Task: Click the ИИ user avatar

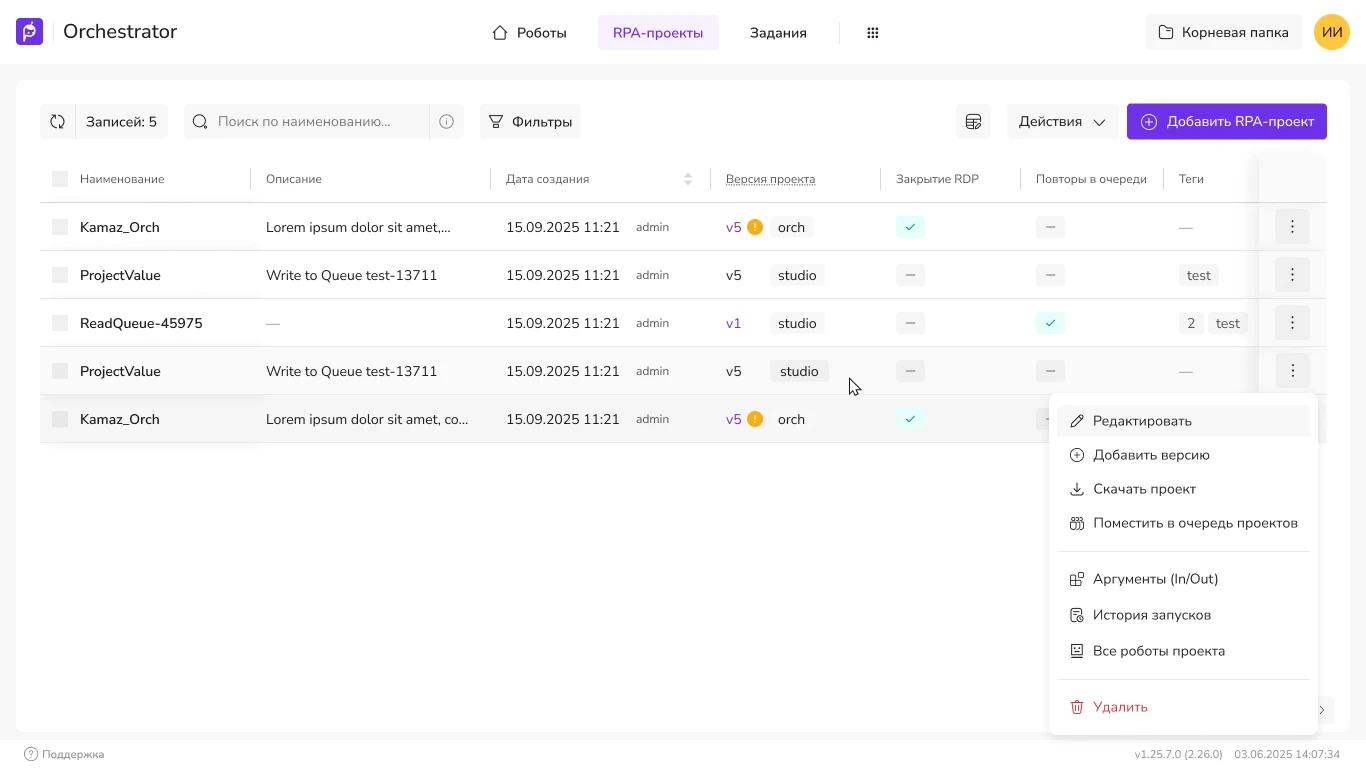Action: (1332, 32)
